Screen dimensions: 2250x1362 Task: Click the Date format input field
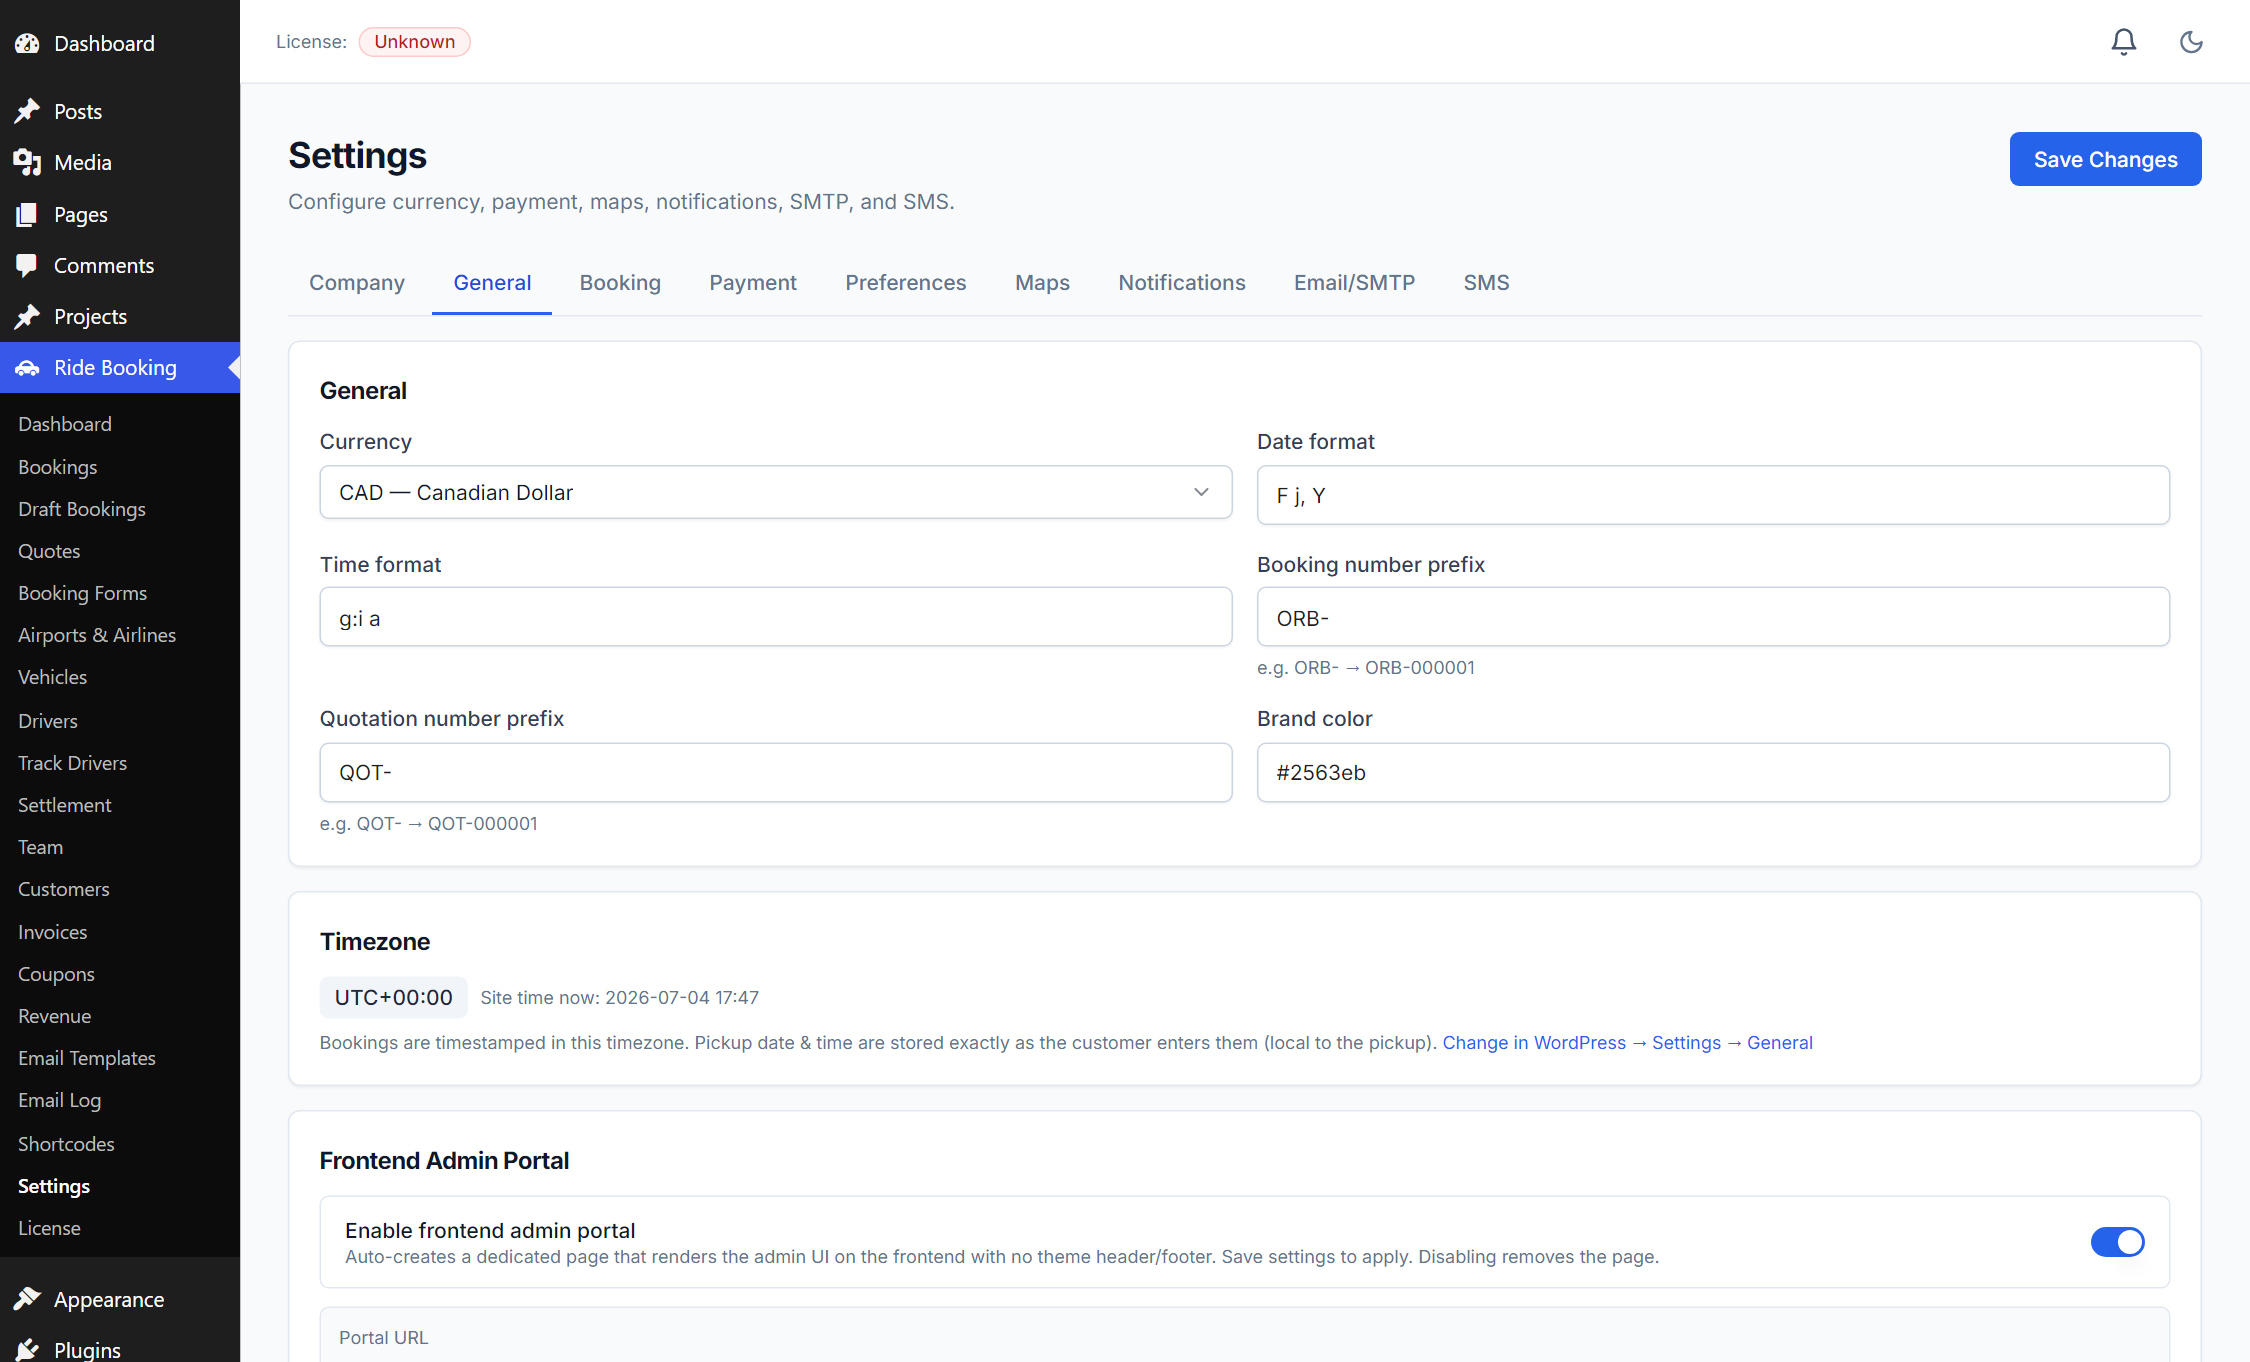1713,495
